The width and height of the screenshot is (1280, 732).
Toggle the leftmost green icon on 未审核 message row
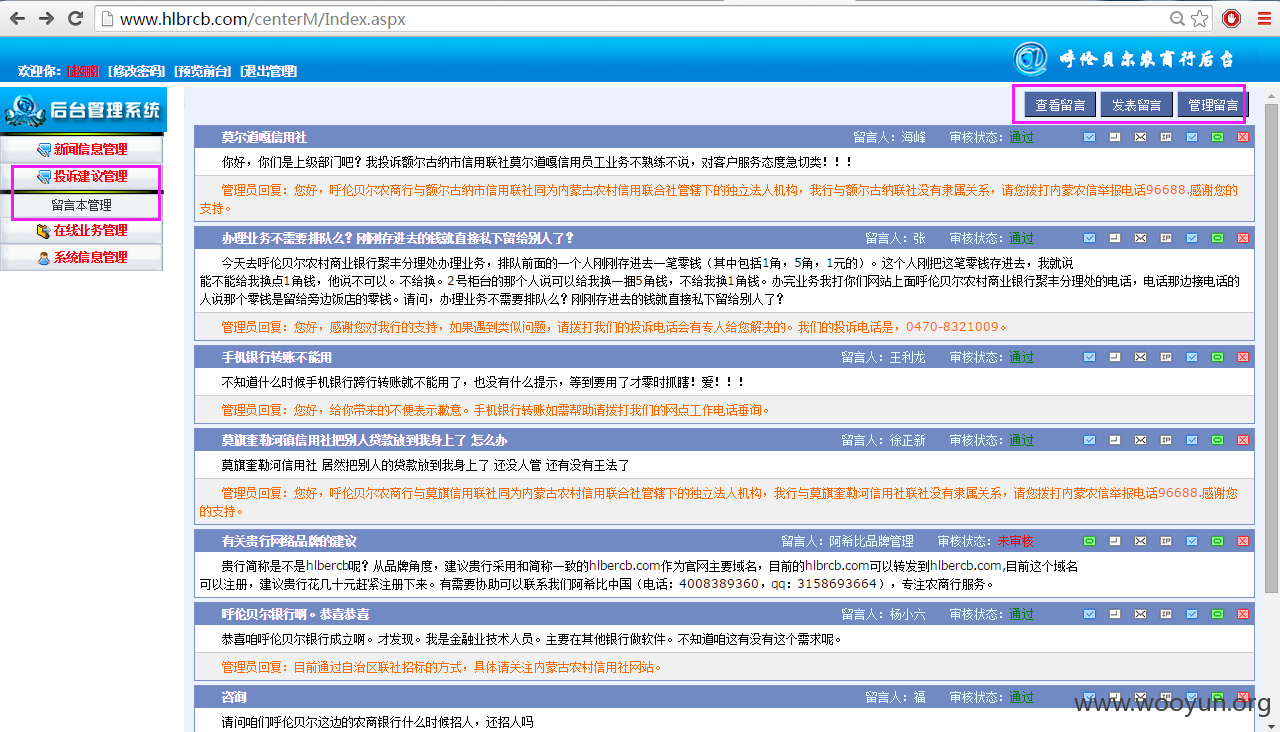[x=1089, y=541]
